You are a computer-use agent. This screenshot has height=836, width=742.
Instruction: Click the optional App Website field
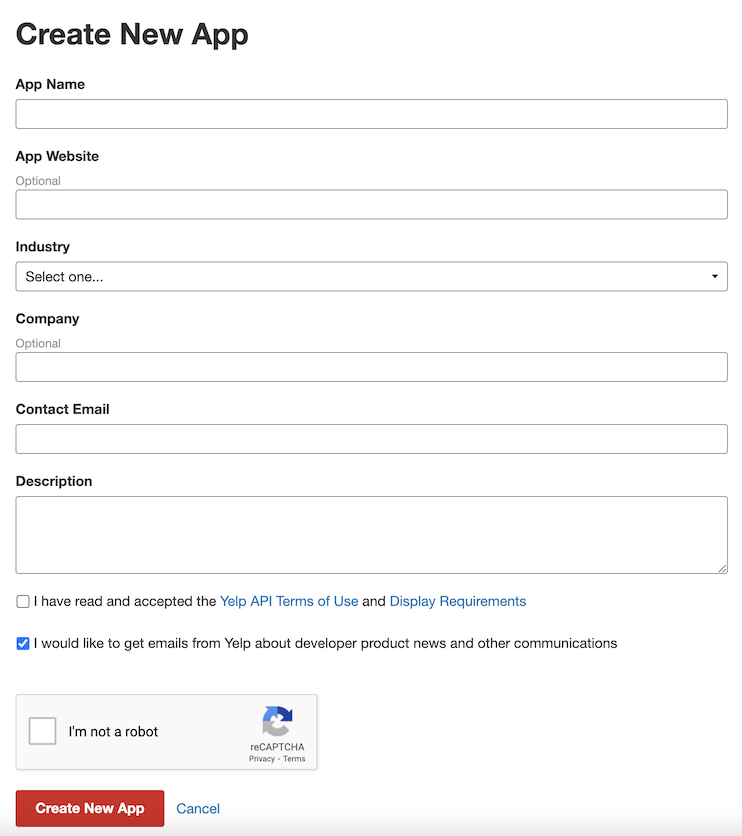(x=371, y=204)
